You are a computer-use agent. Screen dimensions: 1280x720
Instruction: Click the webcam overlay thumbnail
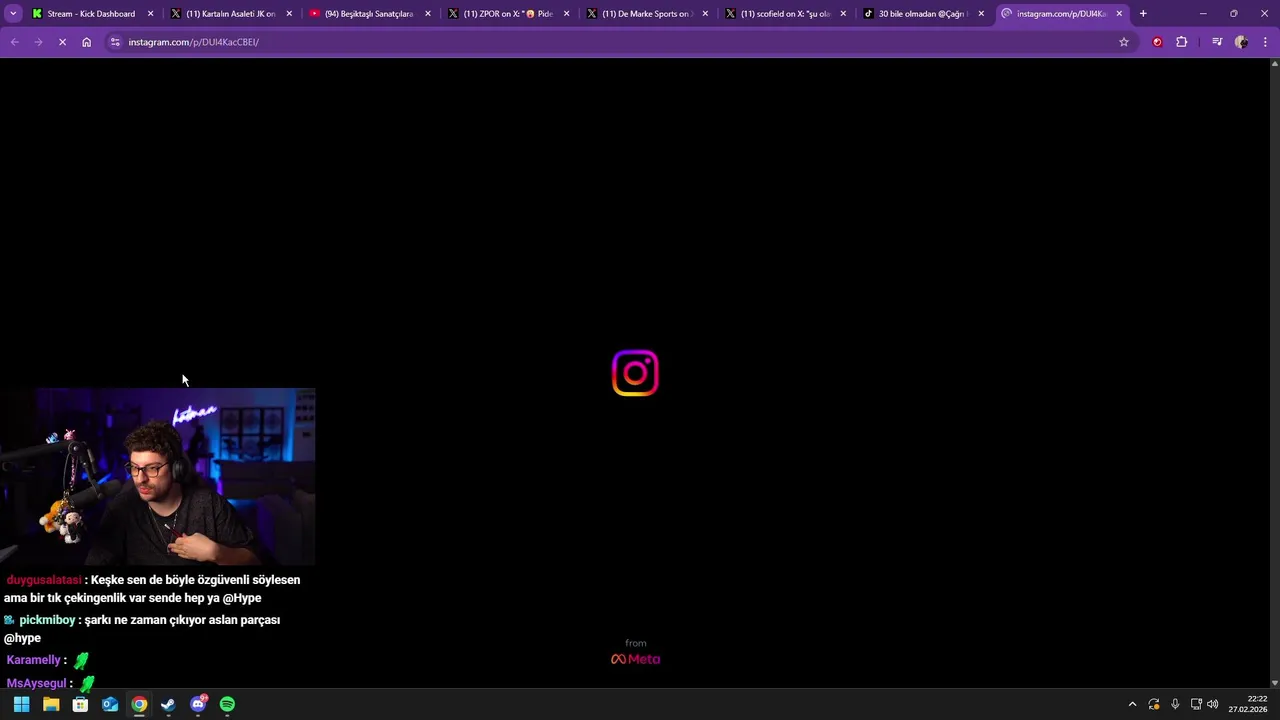157,477
